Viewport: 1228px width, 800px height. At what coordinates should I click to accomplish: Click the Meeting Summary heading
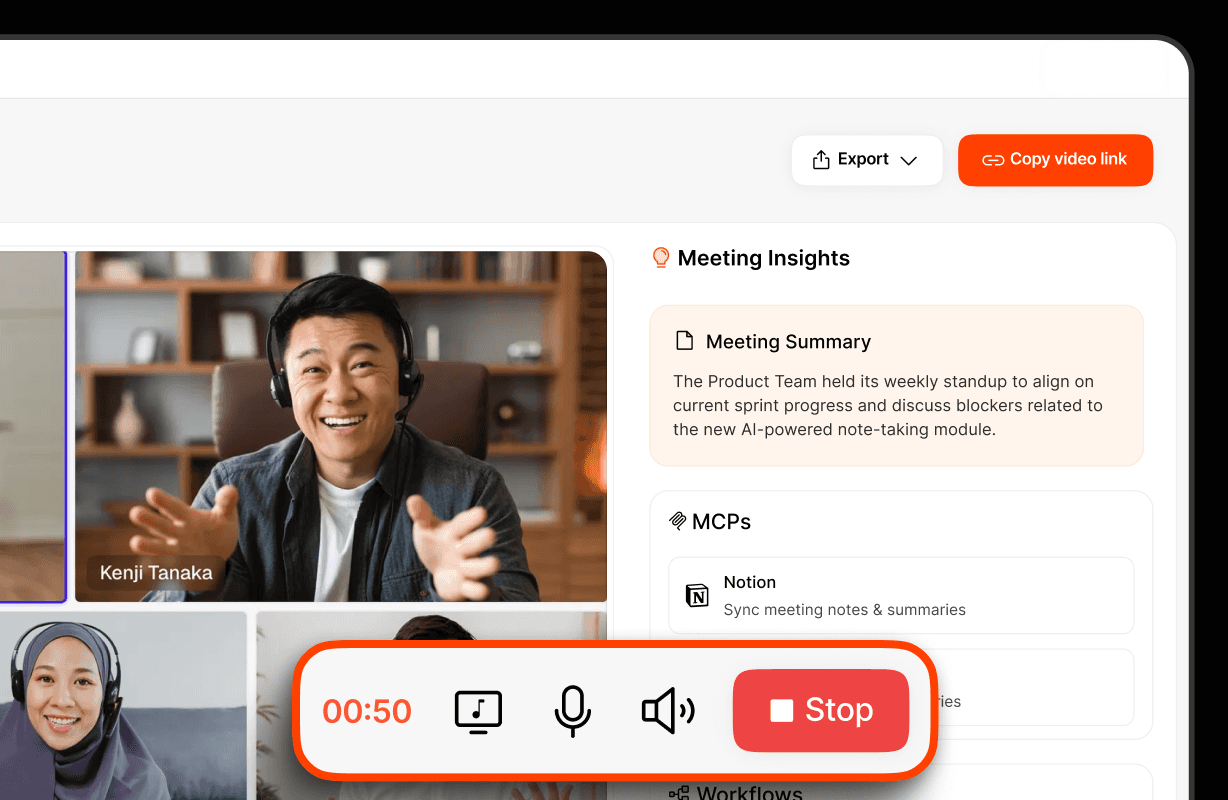[x=788, y=342]
